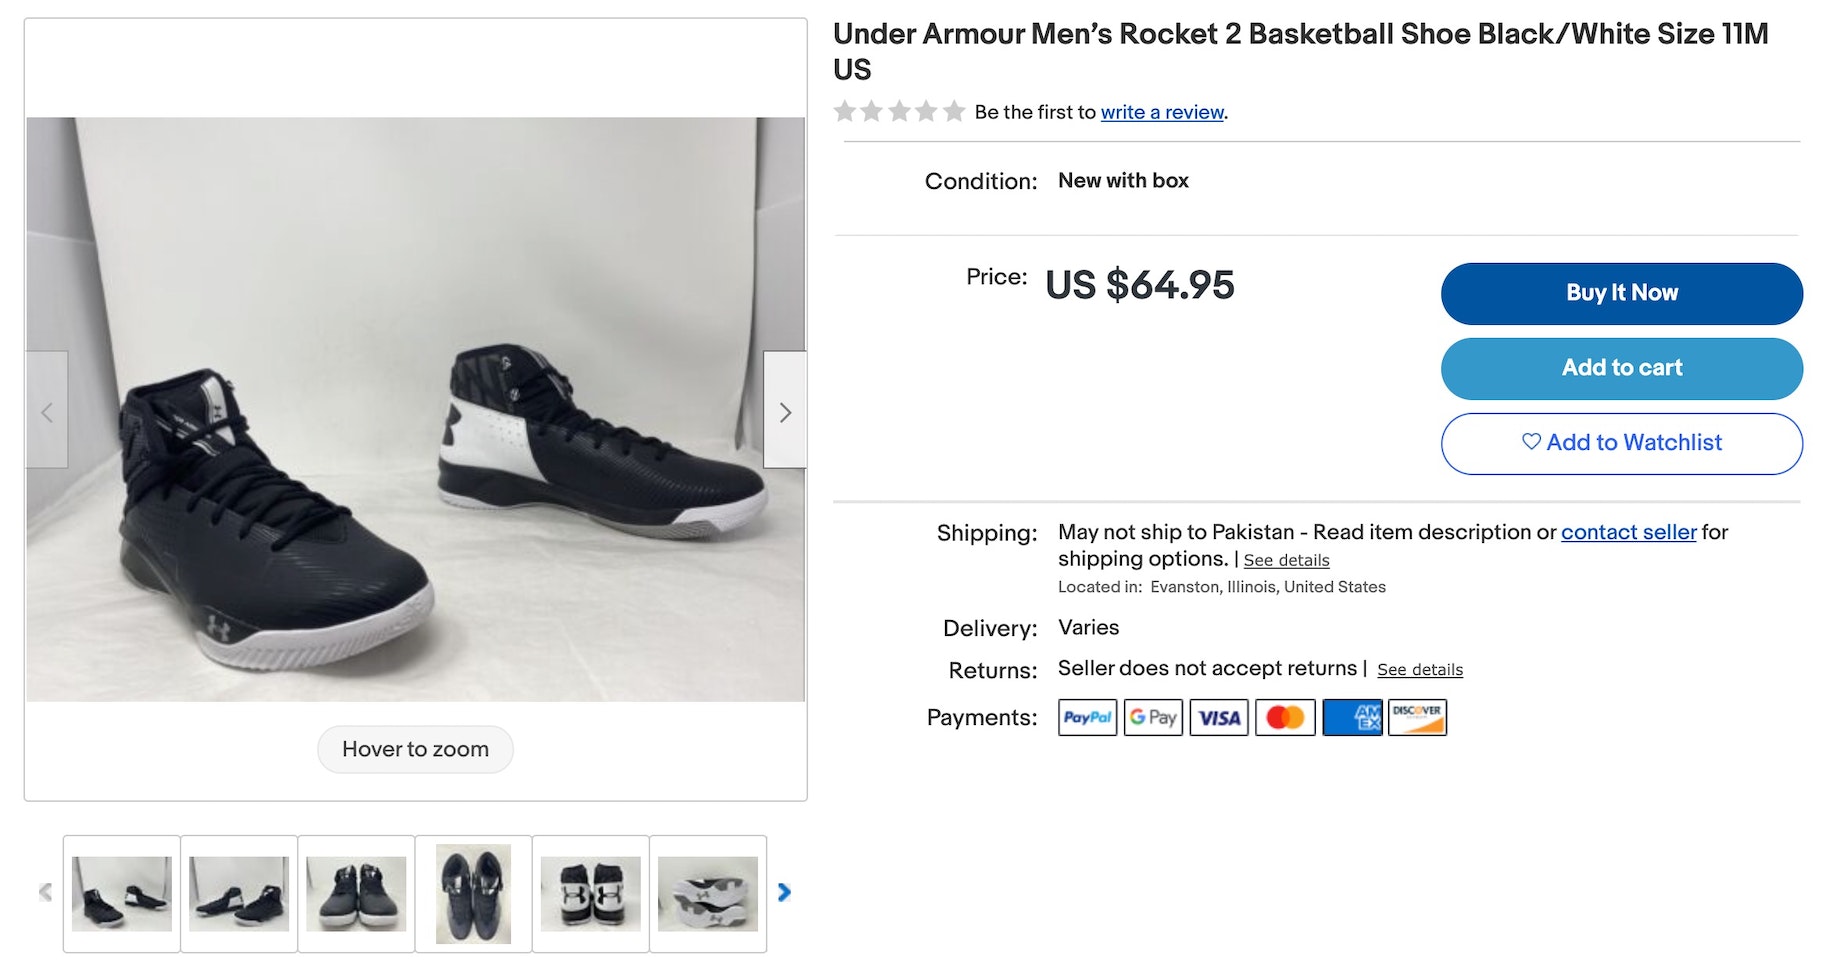
Task: Click the contact seller link
Action: (x=1628, y=532)
